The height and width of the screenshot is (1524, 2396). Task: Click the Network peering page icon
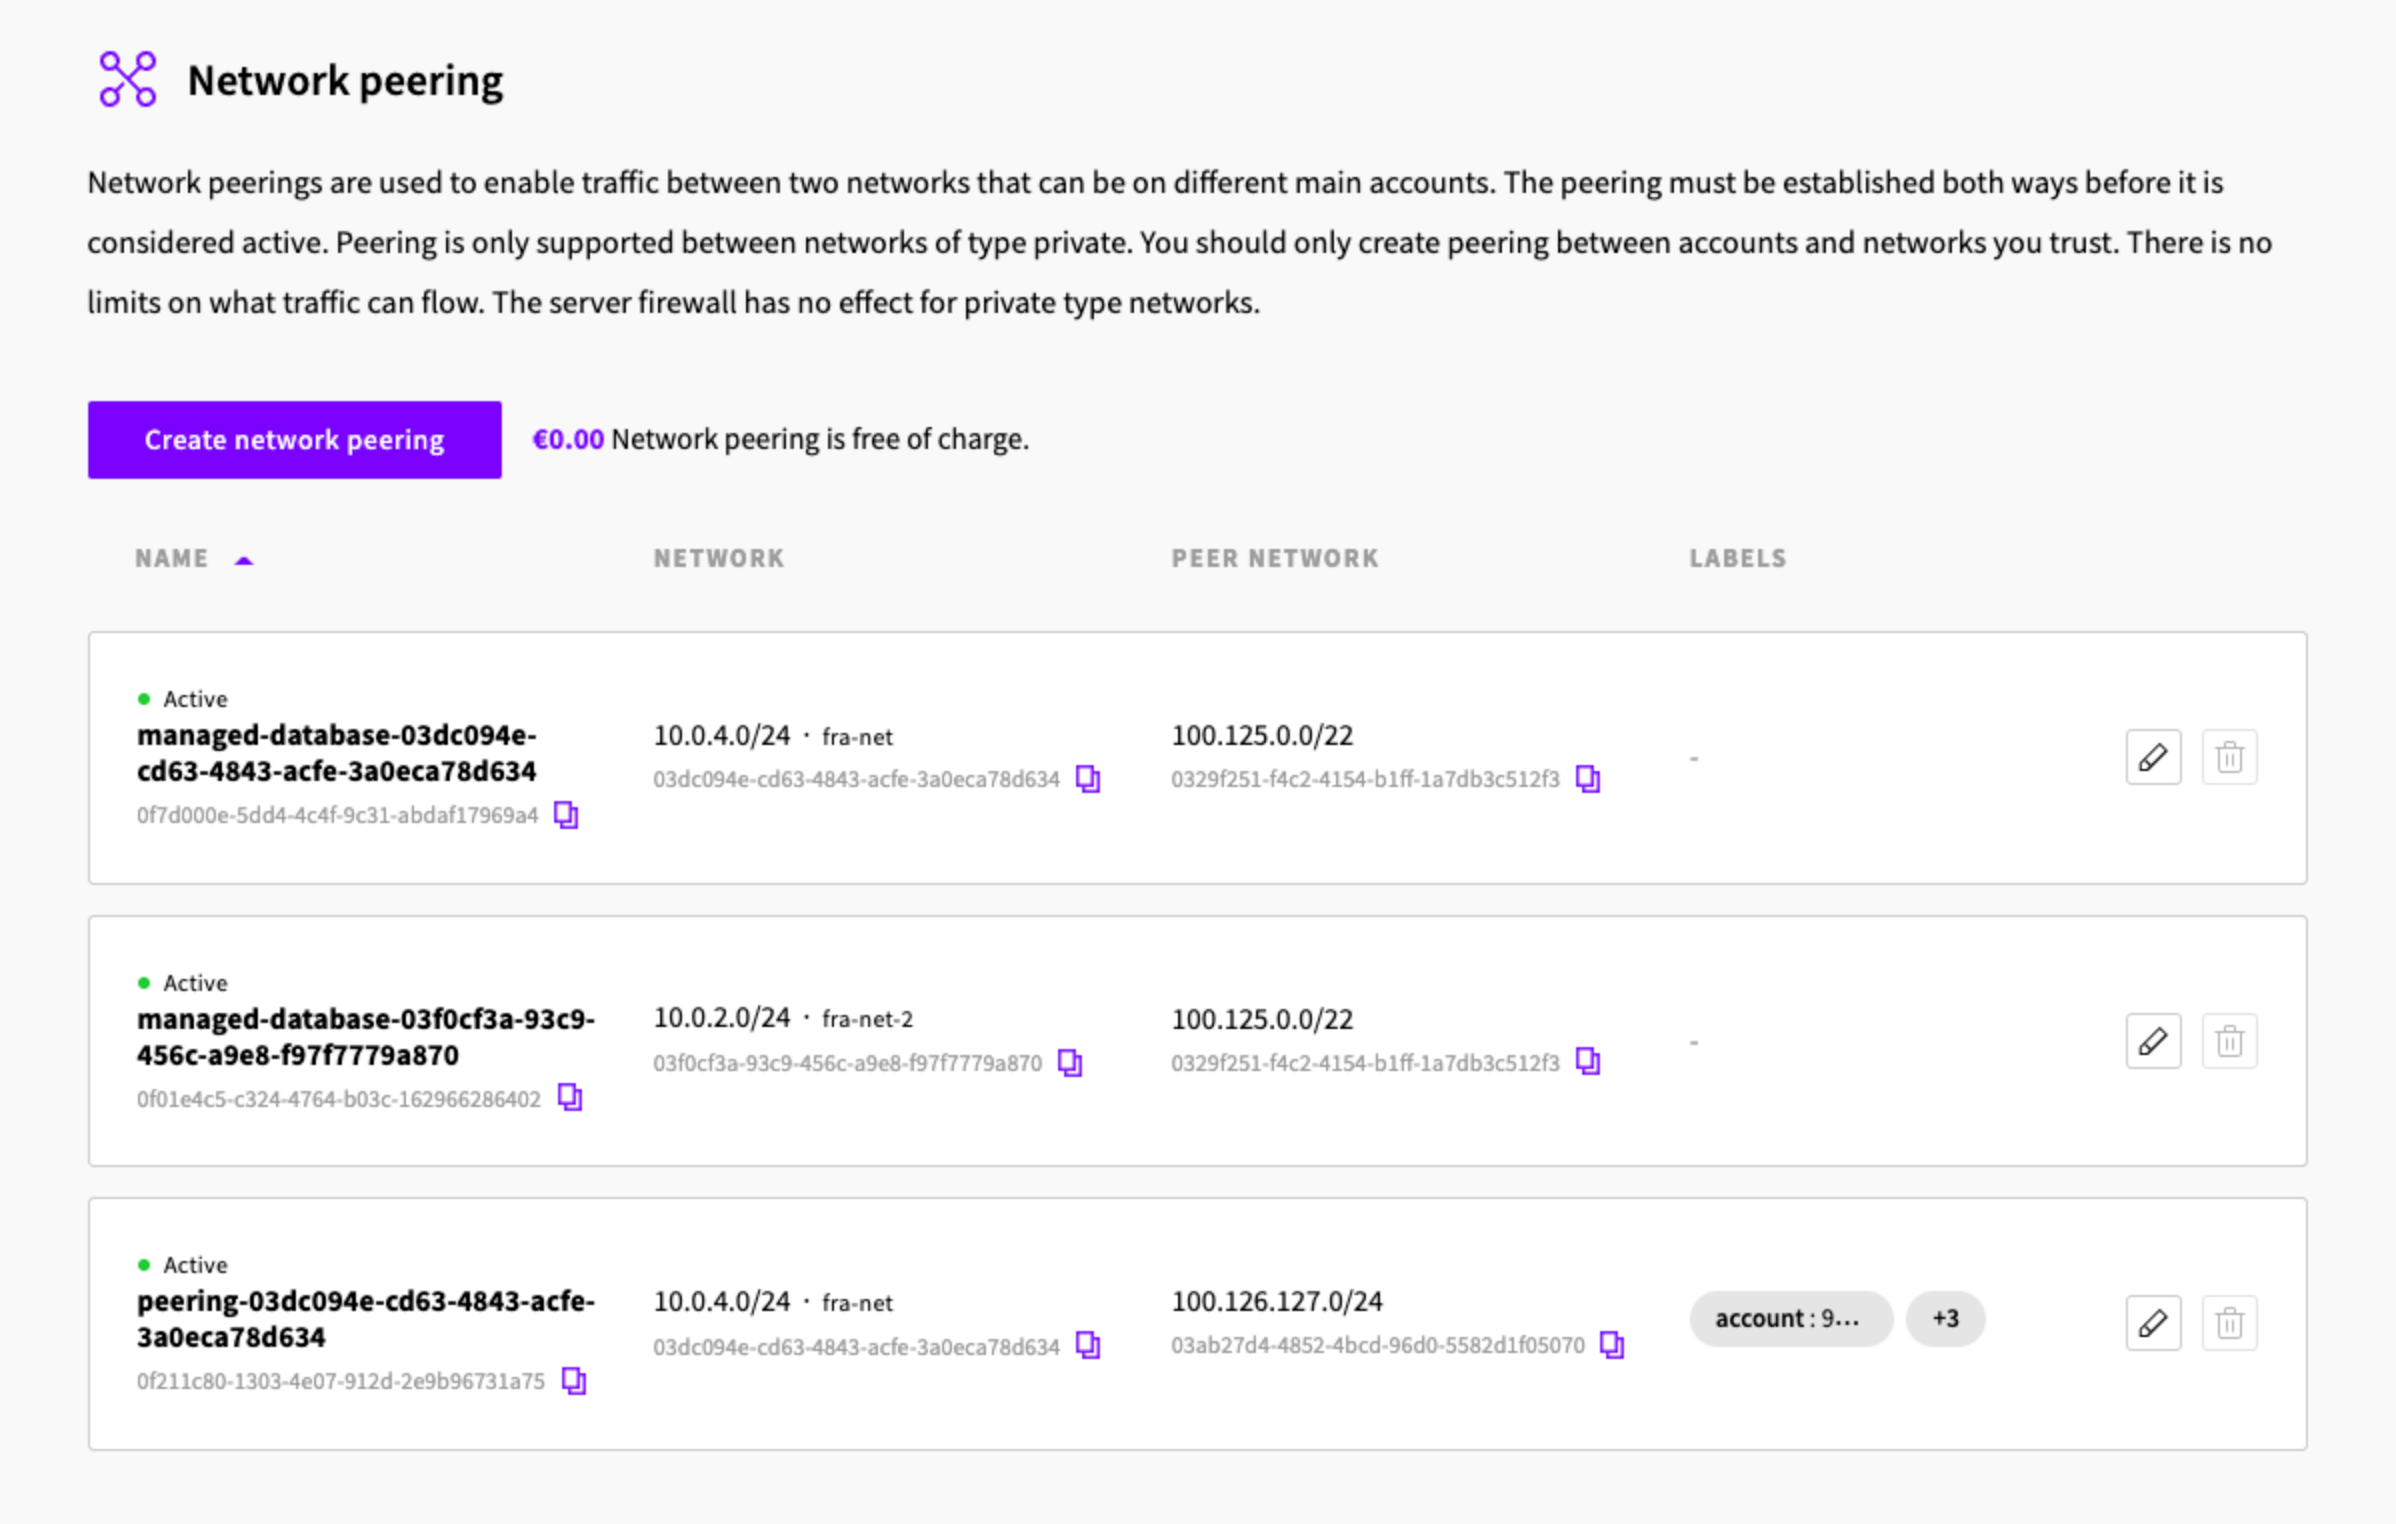pyautogui.click(x=128, y=80)
